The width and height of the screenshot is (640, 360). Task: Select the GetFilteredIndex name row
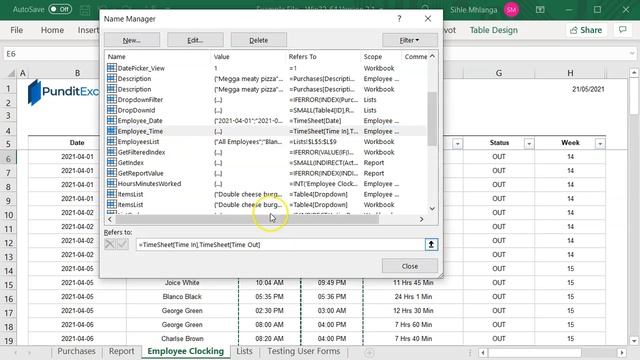click(265, 152)
